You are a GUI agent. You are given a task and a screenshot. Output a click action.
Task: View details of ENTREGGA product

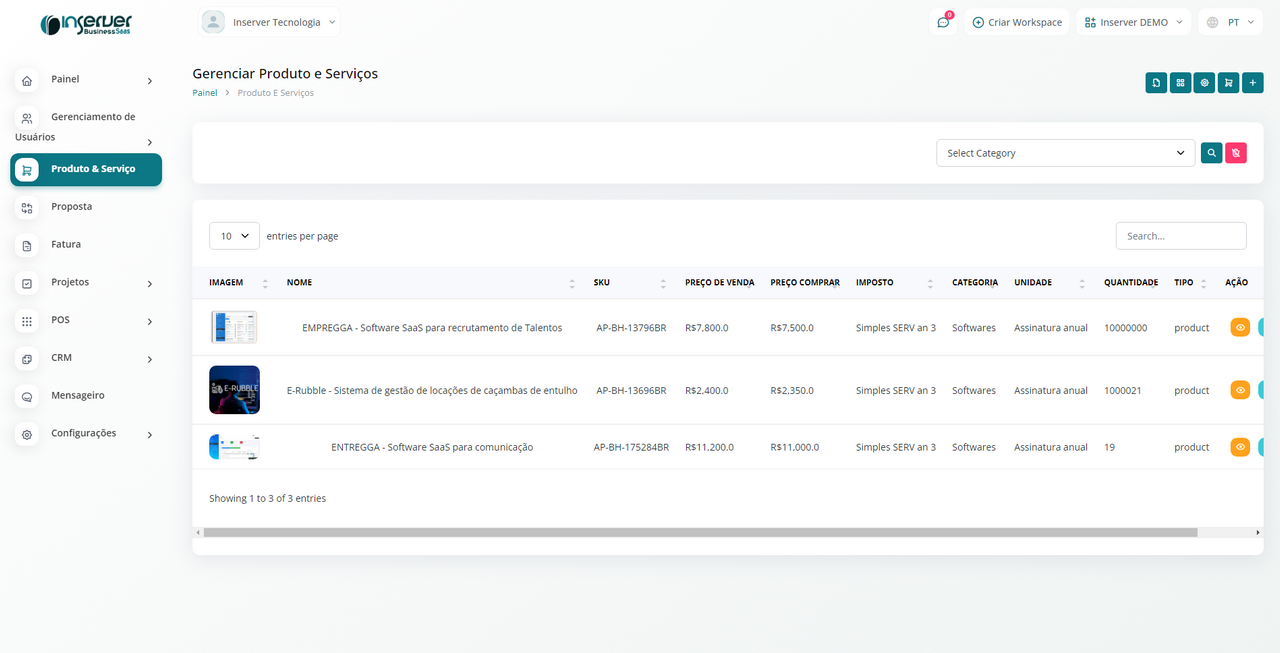1240,447
